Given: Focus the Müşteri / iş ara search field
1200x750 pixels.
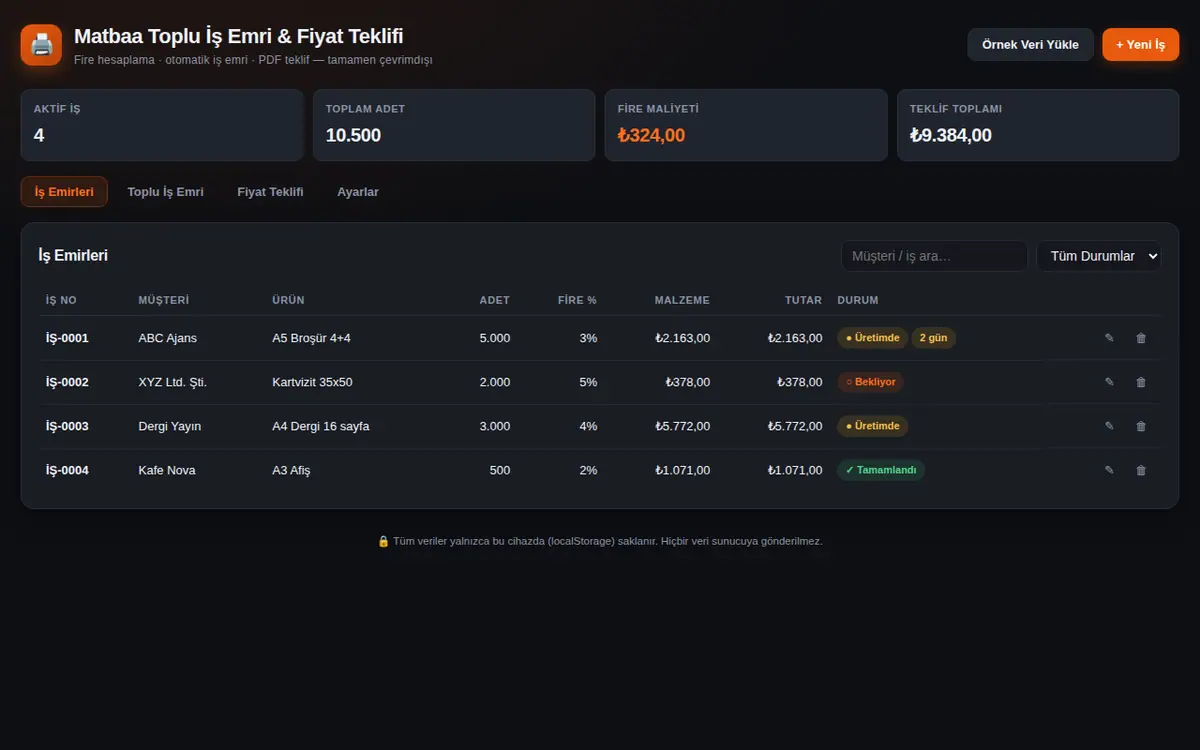Looking at the screenshot, I should pyautogui.click(x=934, y=256).
